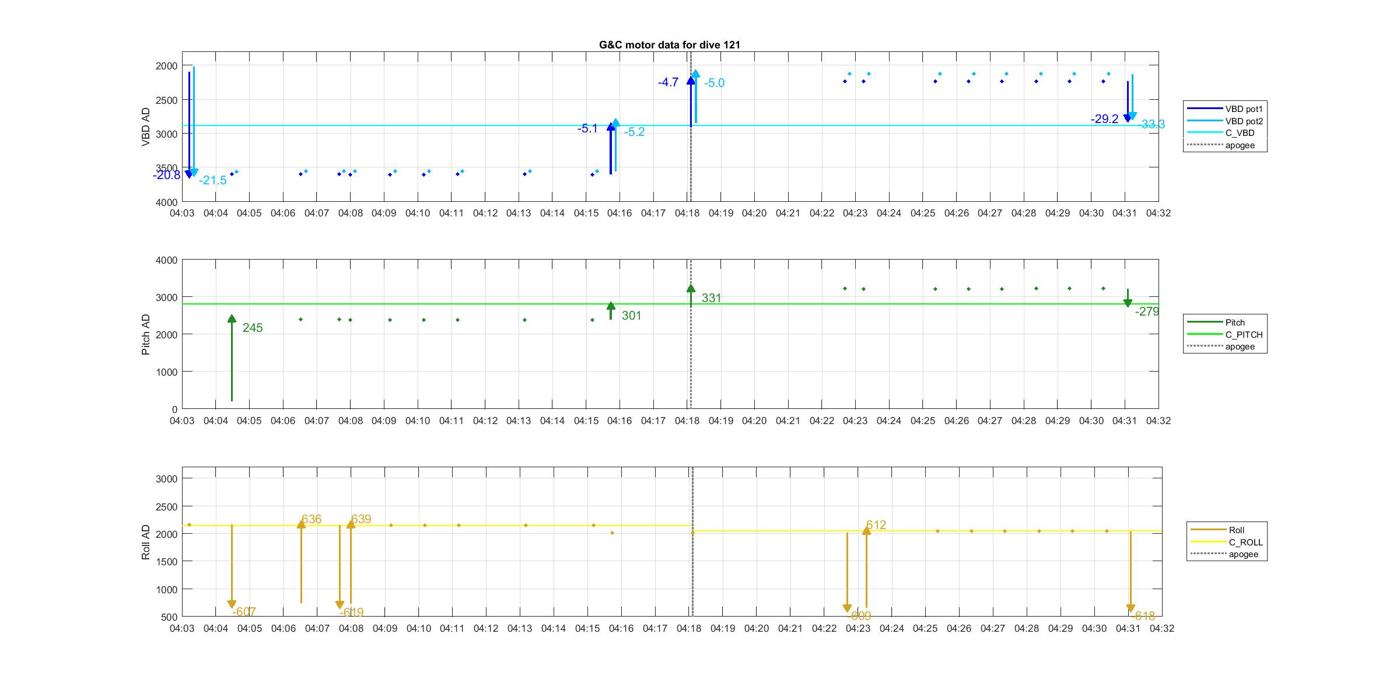The width and height of the screenshot is (1400, 693).
Task: Click the "04:32" tick on the VBD plot
Action: point(1159,213)
